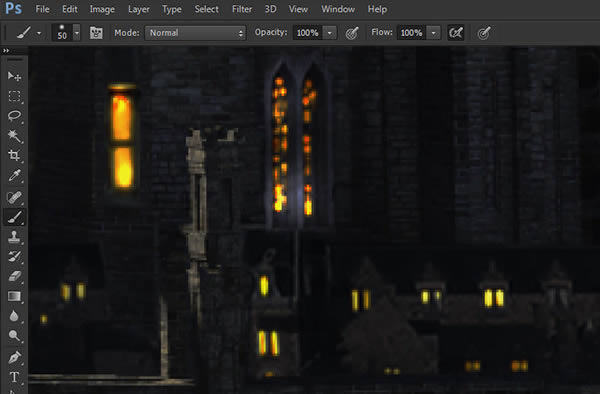Click the Flow 100% value field

[x=412, y=33]
